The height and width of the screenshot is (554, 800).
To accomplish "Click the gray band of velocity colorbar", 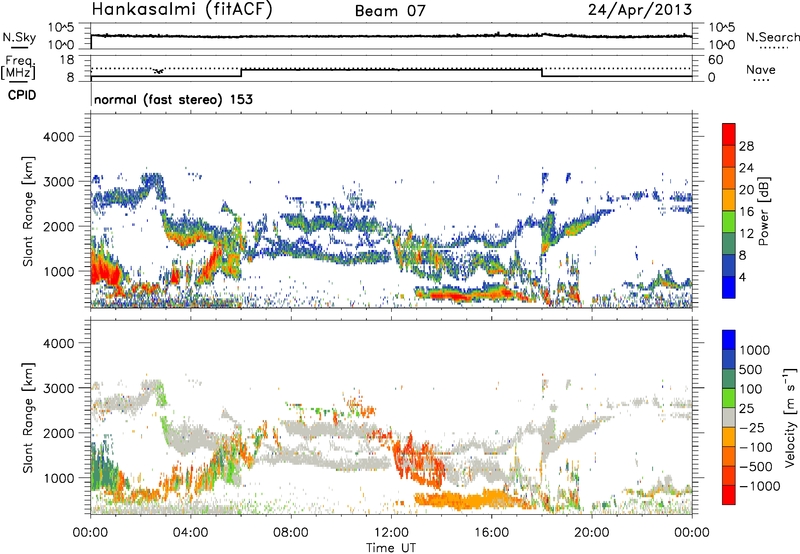I will [x=729, y=417].
